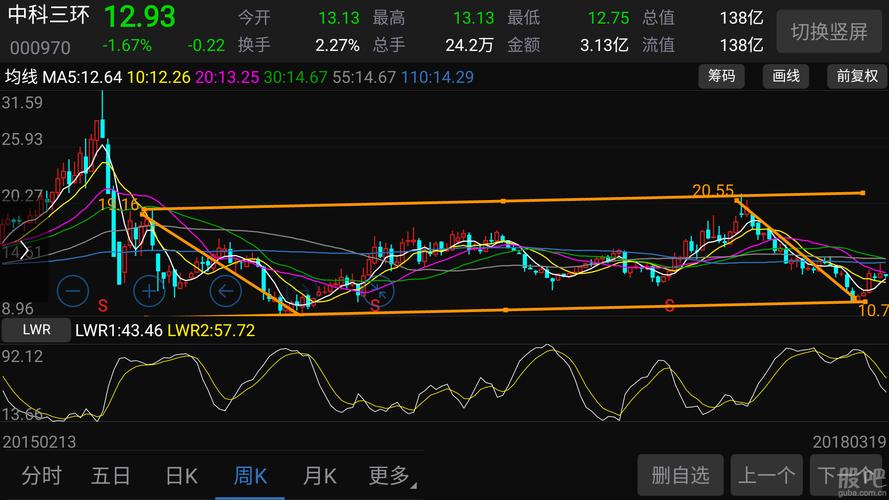Tap the 20.55 high price annotation
Viewport: 889px width, 500px height.
[x=713, y=190]
